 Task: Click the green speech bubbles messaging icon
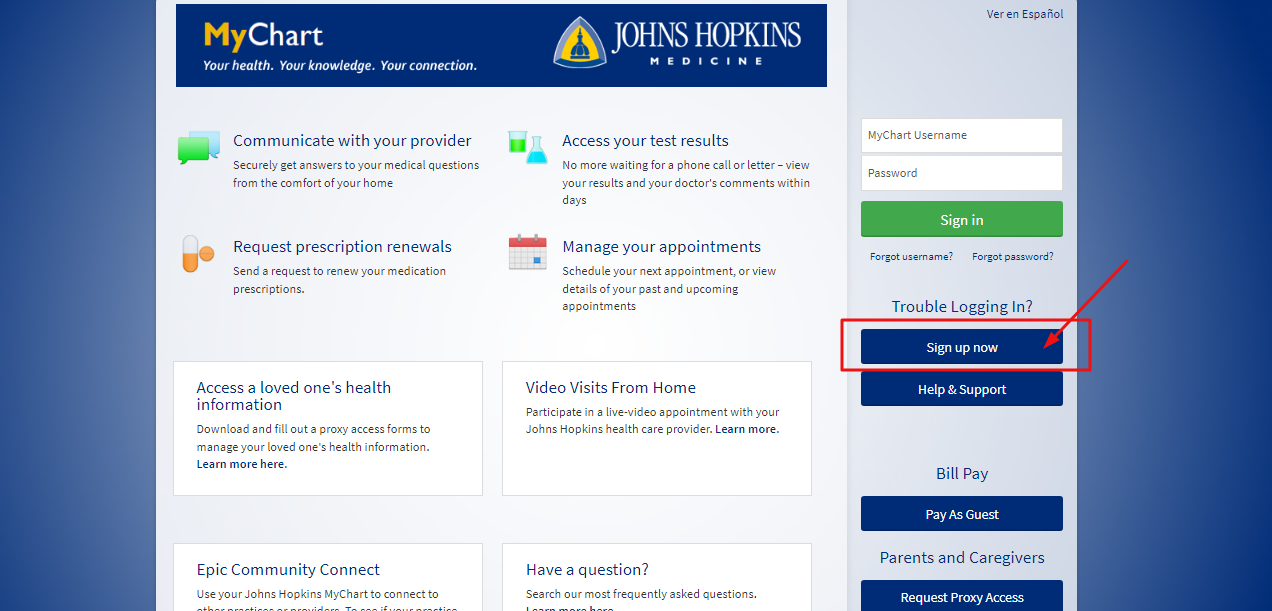point(197,147)
